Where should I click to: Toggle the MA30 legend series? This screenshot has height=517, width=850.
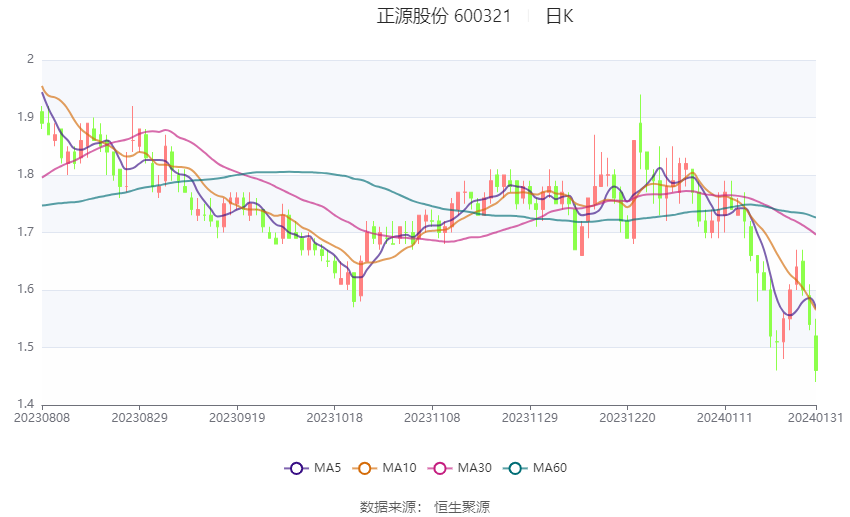(x=460, y=468)
